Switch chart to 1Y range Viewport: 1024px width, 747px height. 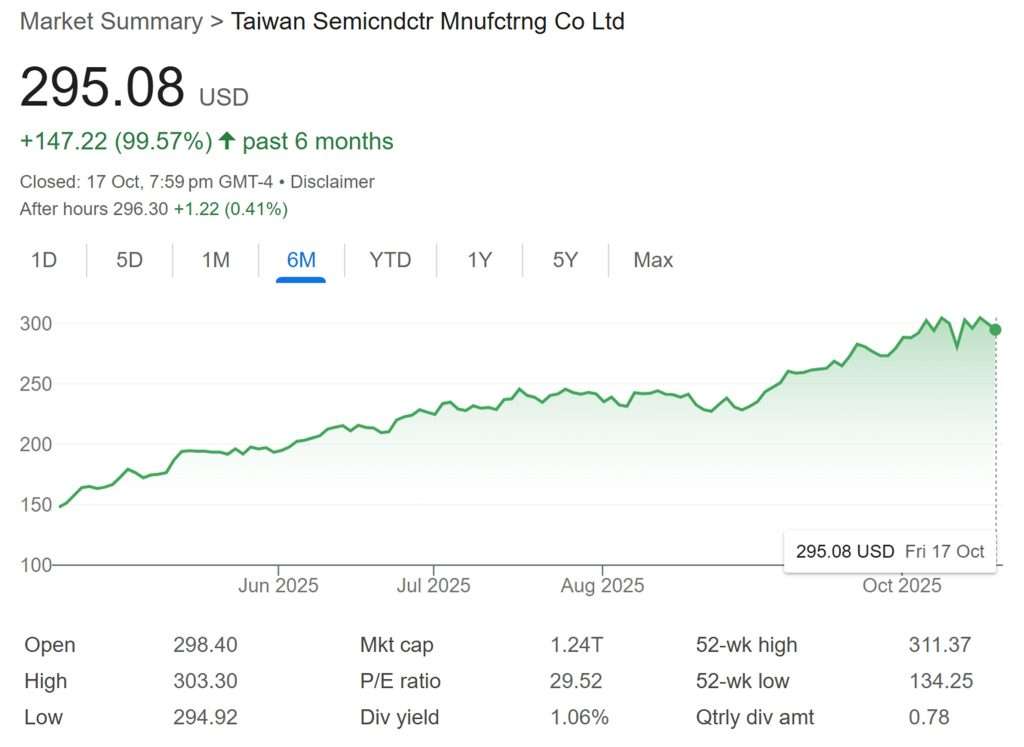click(479, 260)
